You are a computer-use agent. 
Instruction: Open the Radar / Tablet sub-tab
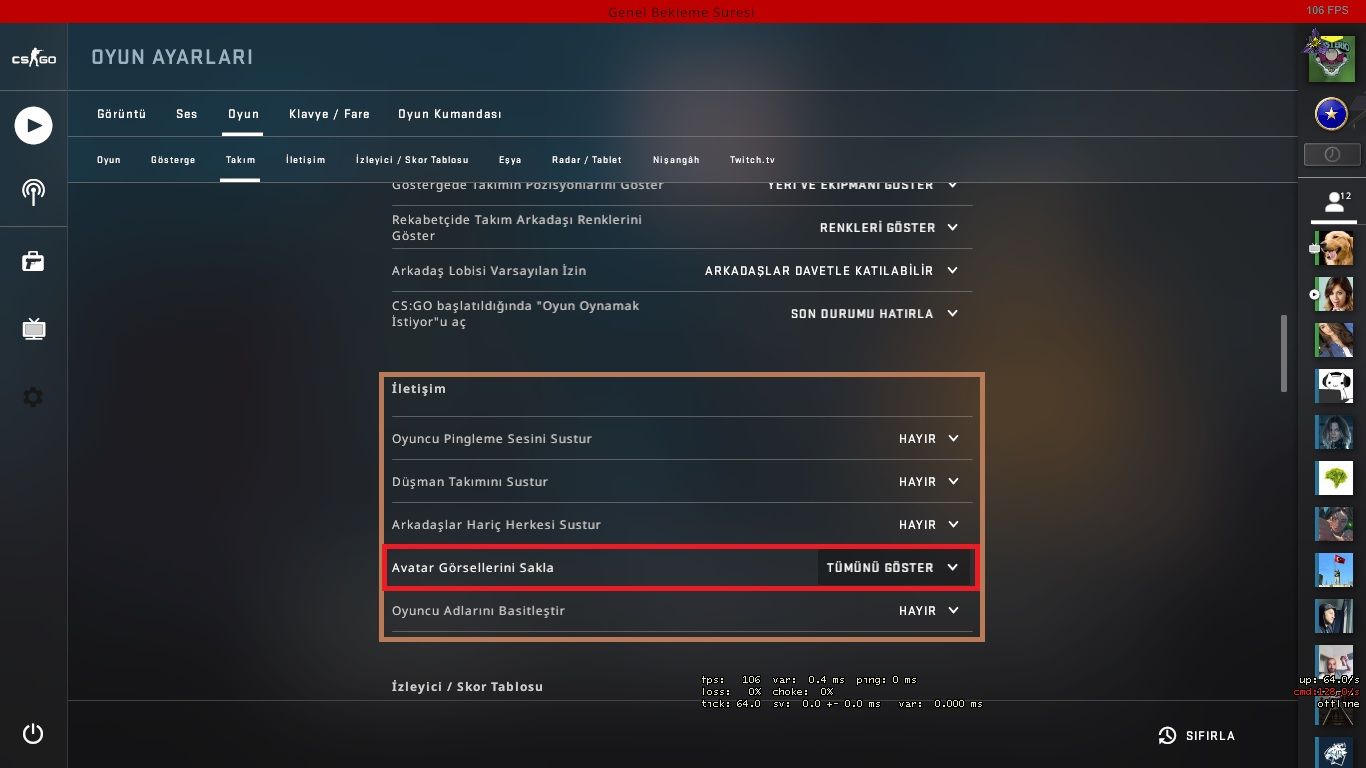(x=587, y=160)
